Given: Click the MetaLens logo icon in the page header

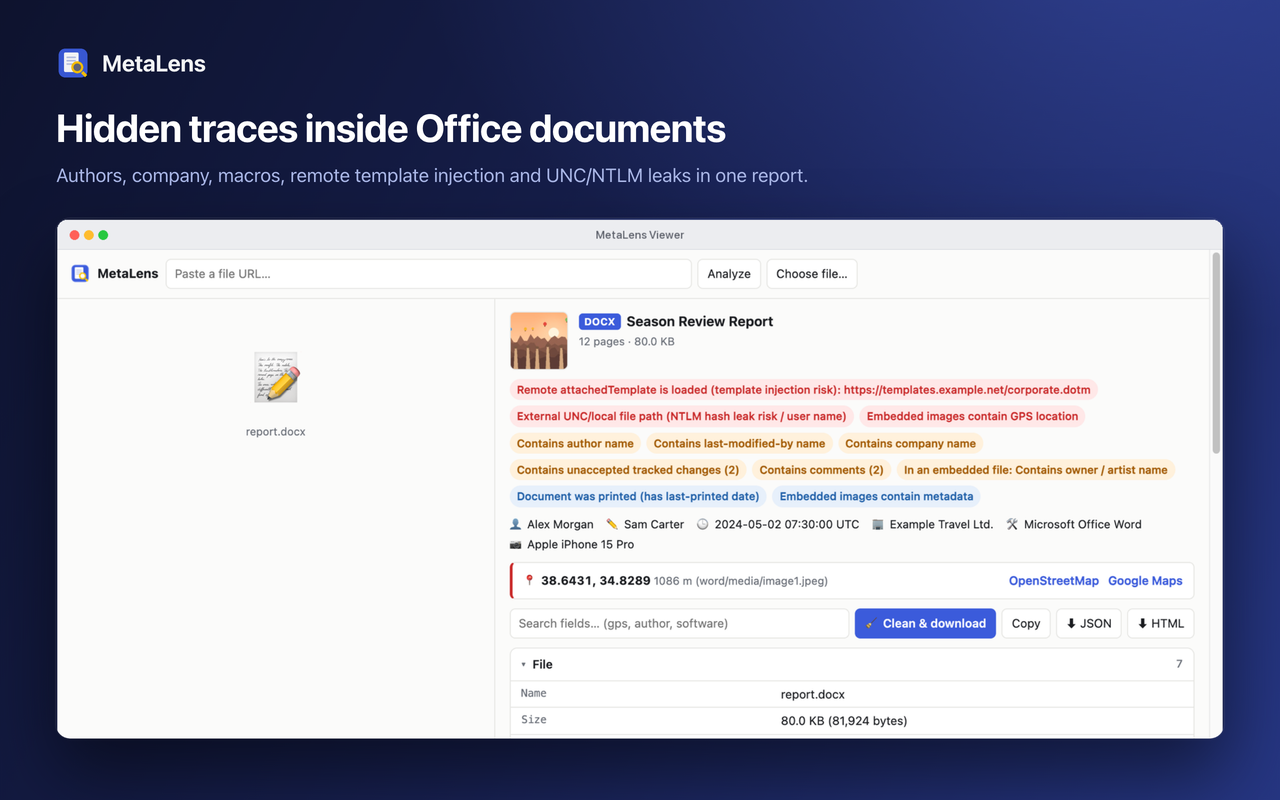Looking at the screenshot, I should 73,63.
